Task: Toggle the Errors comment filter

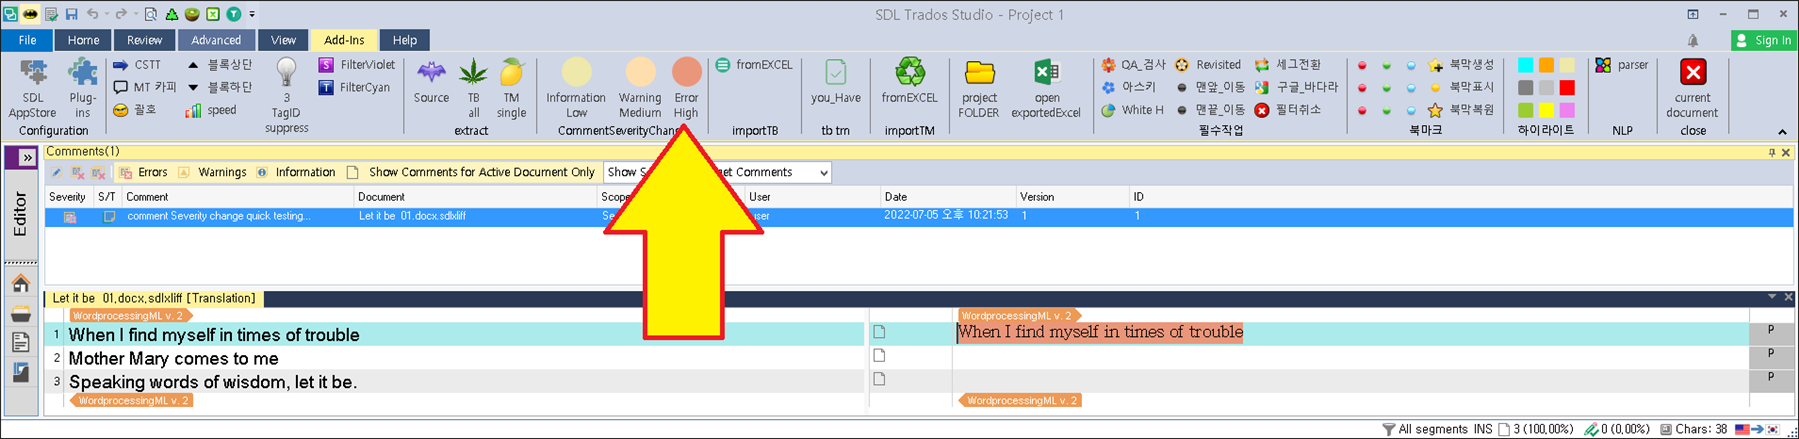Action: click(144, 172)
